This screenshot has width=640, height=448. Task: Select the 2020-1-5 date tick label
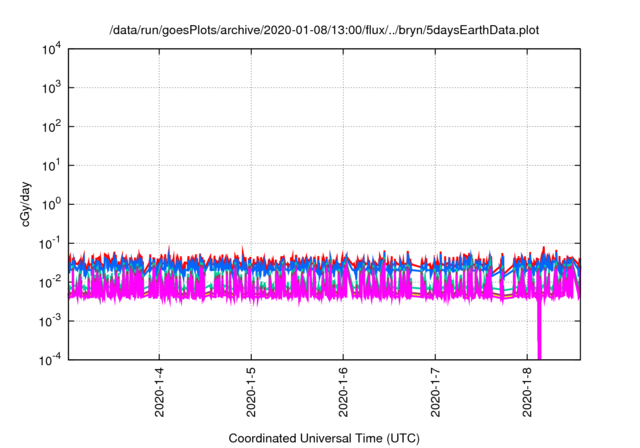252,391
